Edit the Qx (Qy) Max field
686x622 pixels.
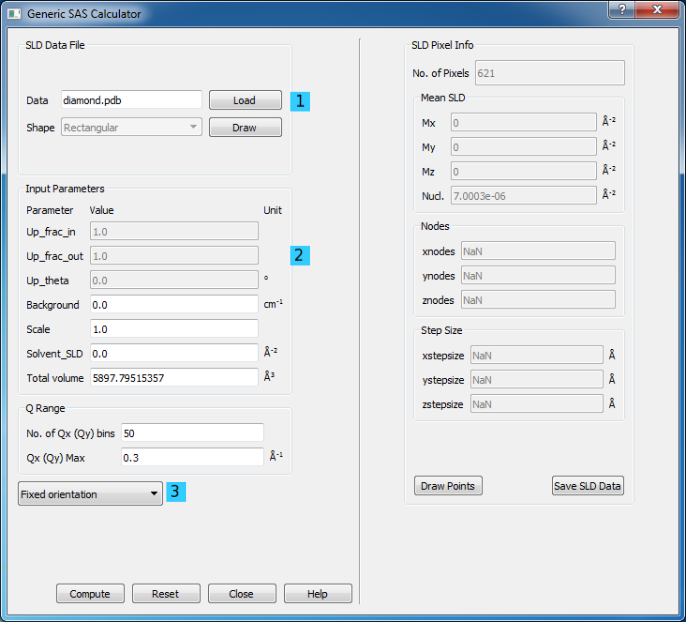191,457
